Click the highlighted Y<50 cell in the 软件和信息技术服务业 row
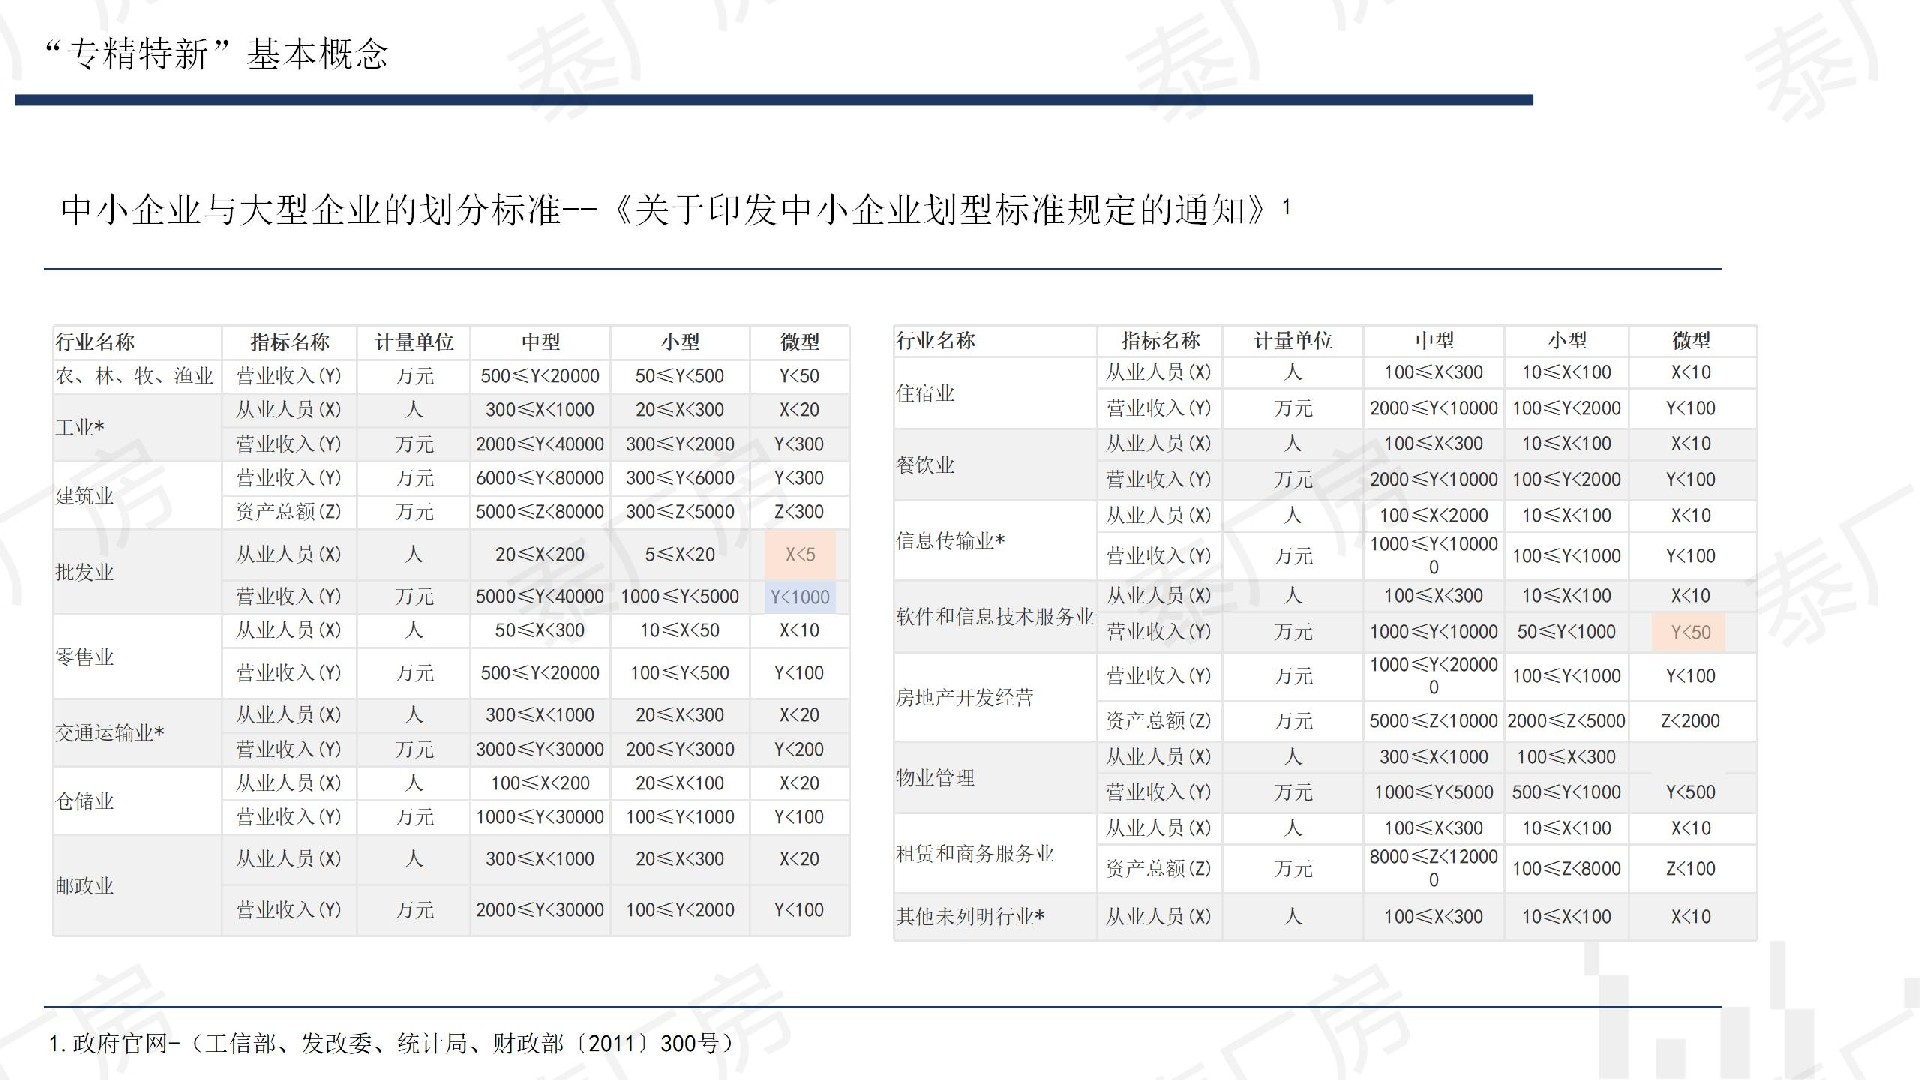The image size is (1920, 1080). [x=1690, y=632]
